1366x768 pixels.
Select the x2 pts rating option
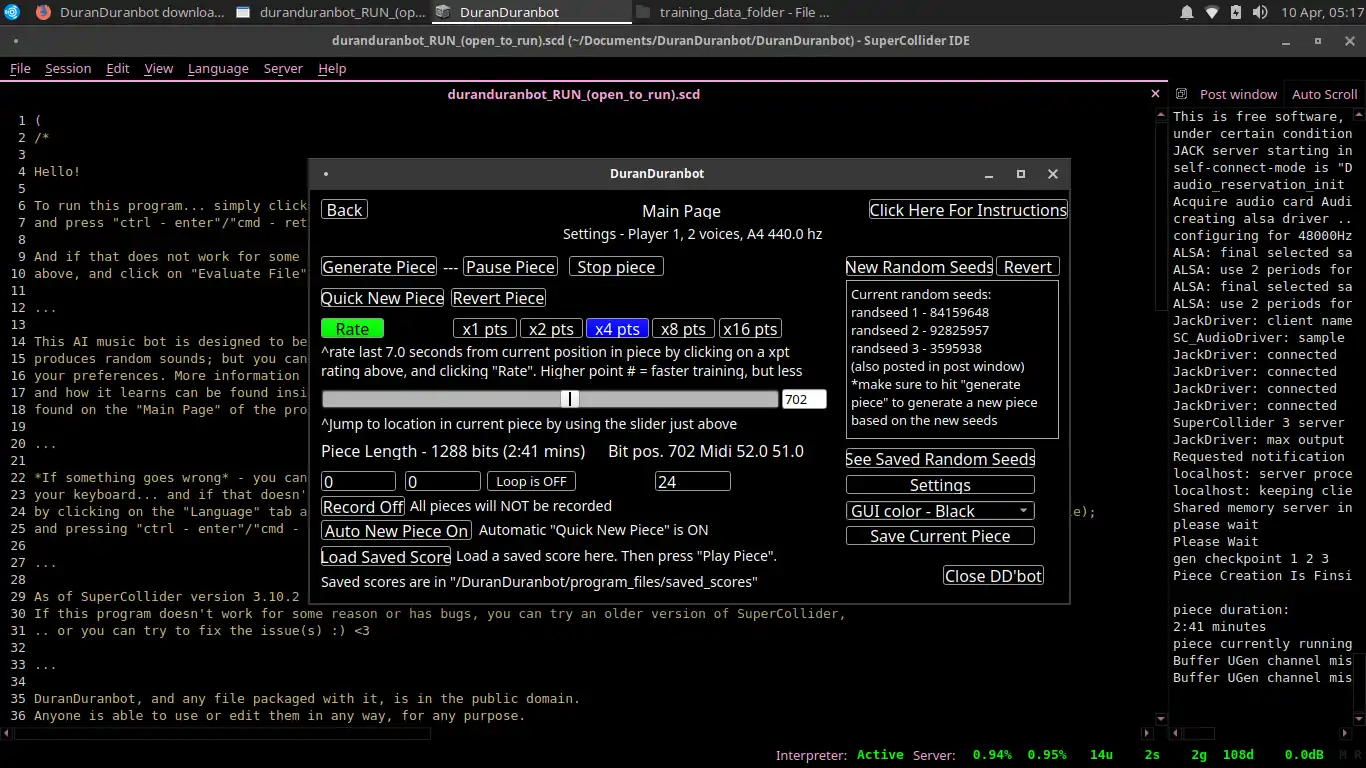point(551,329)
